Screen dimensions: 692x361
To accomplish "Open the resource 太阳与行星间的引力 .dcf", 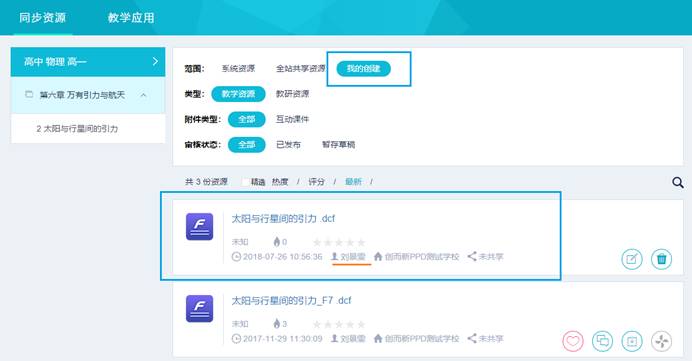I will [283, 218].
